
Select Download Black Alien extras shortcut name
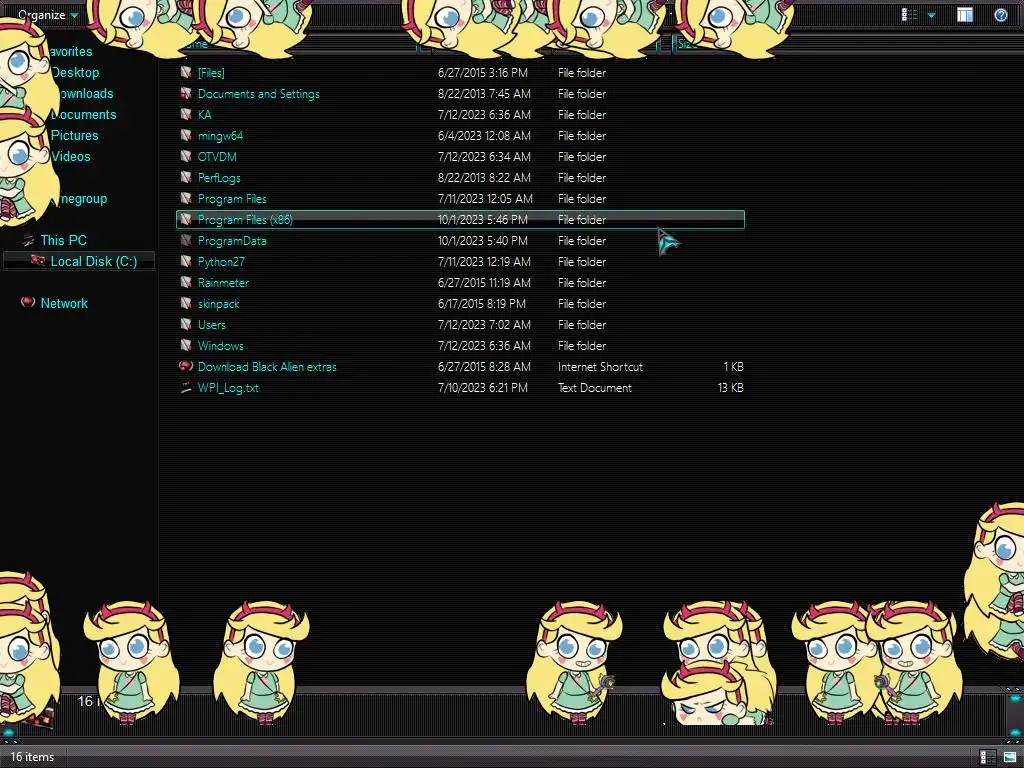[x=267, y=366]
